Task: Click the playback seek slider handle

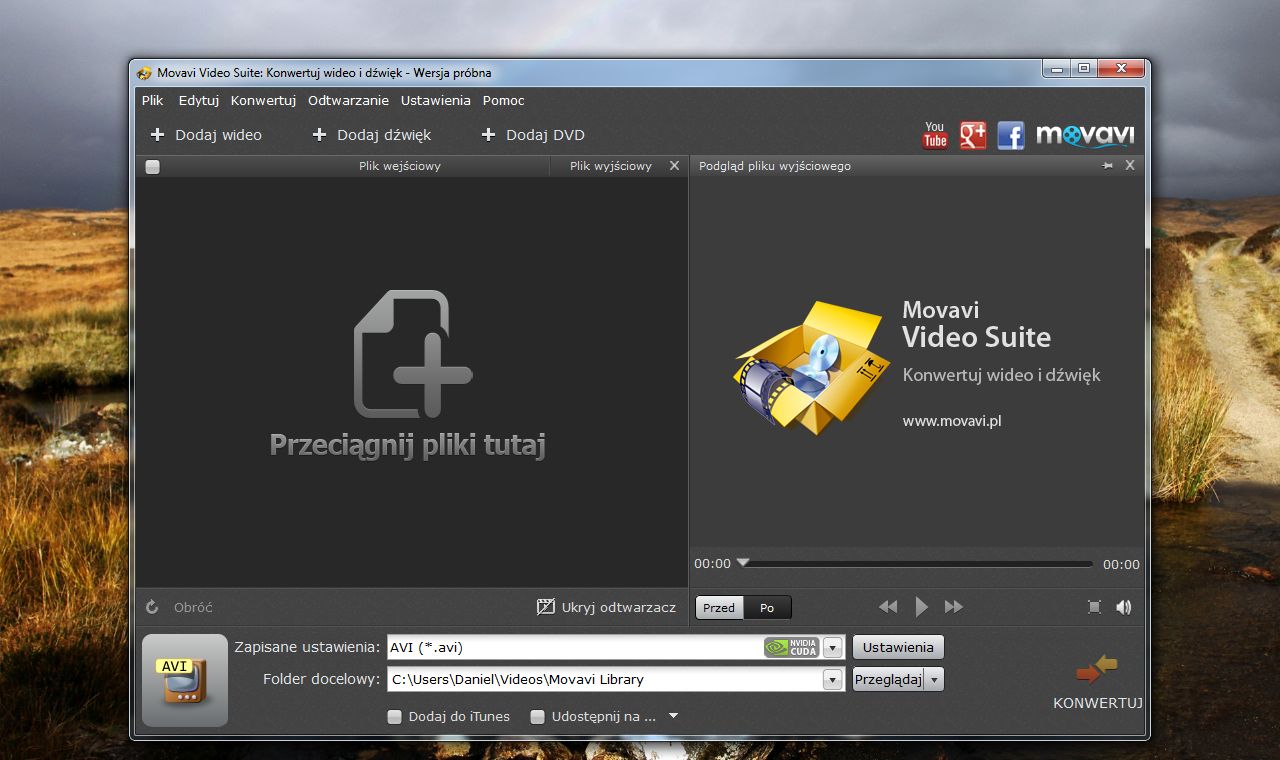Action: (743, 562)
